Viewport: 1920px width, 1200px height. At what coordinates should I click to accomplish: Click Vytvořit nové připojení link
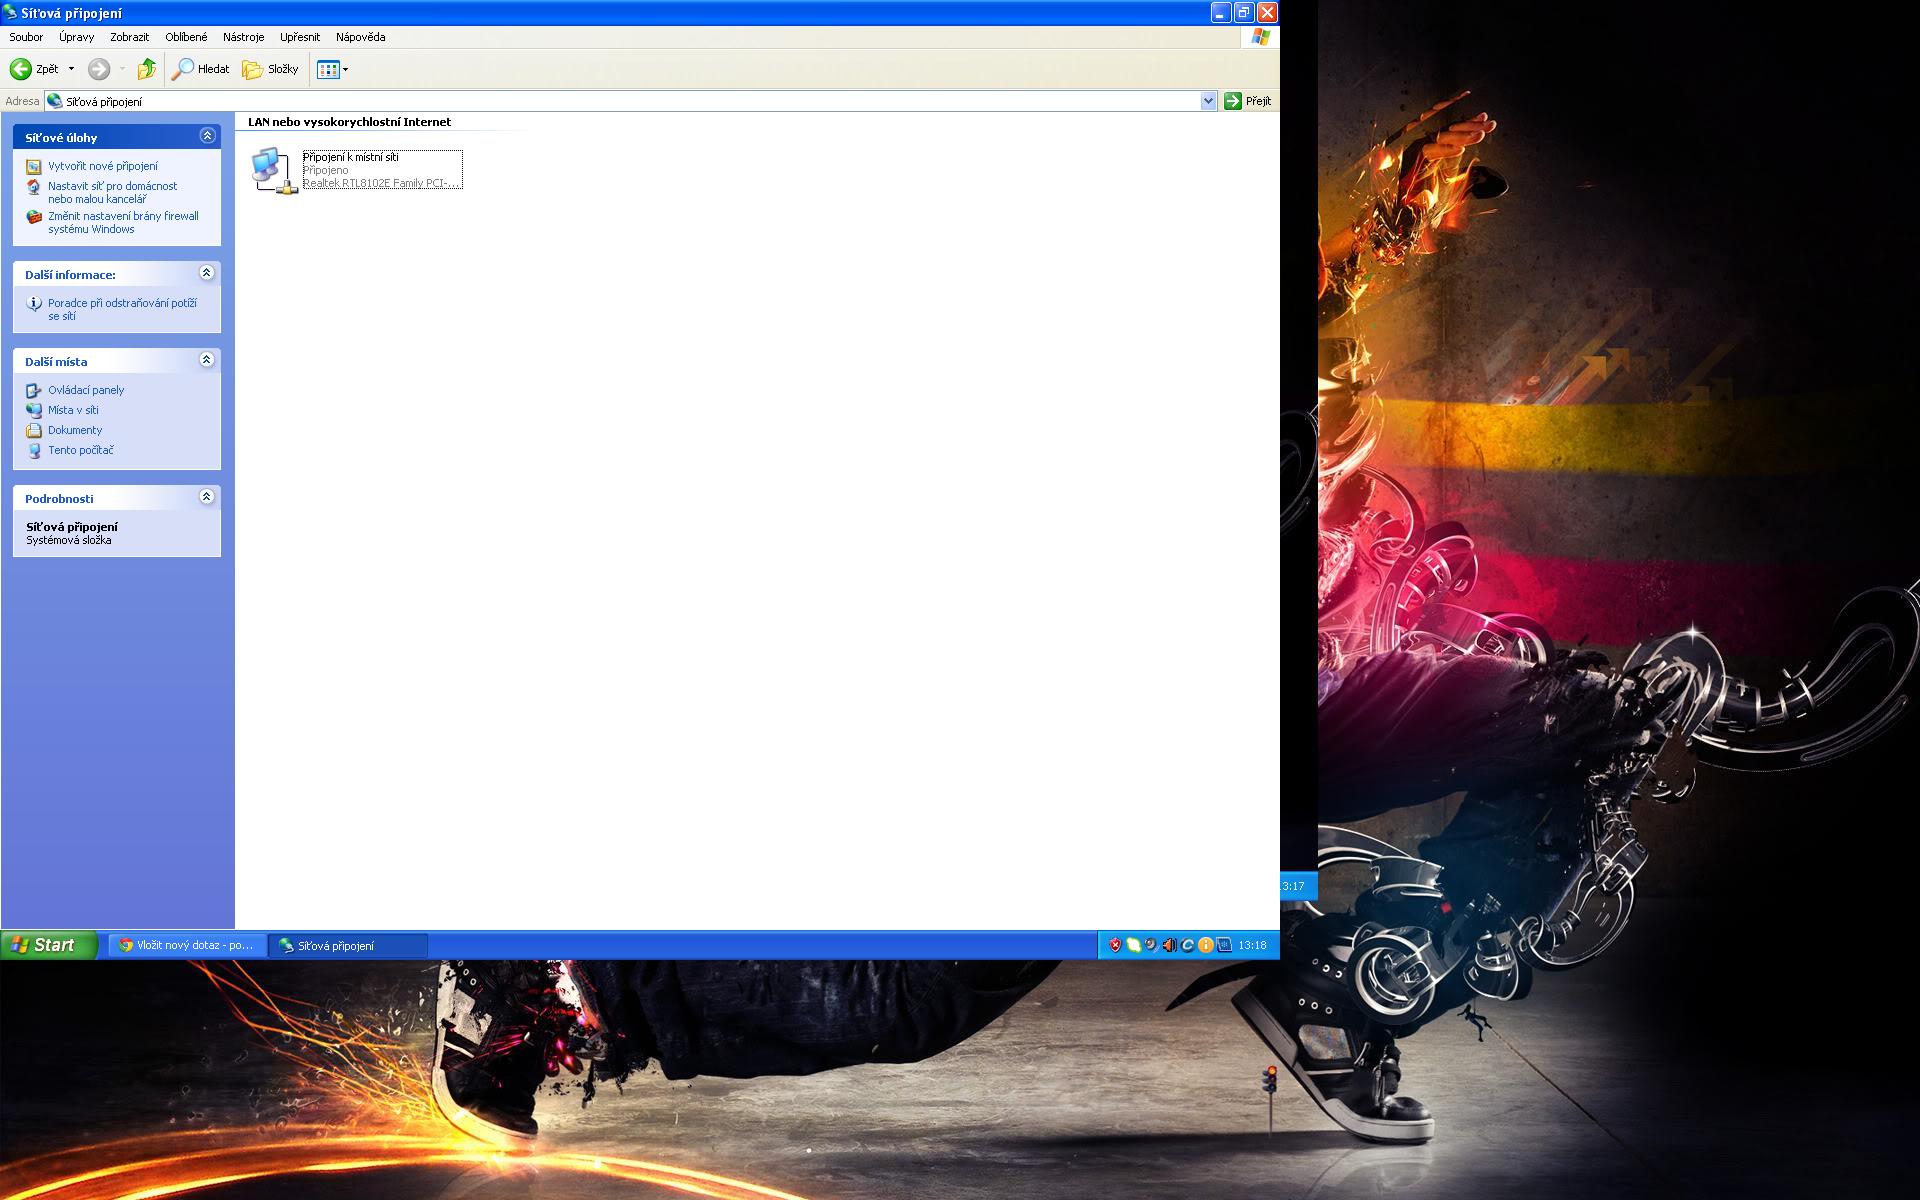tap(102, 166)
